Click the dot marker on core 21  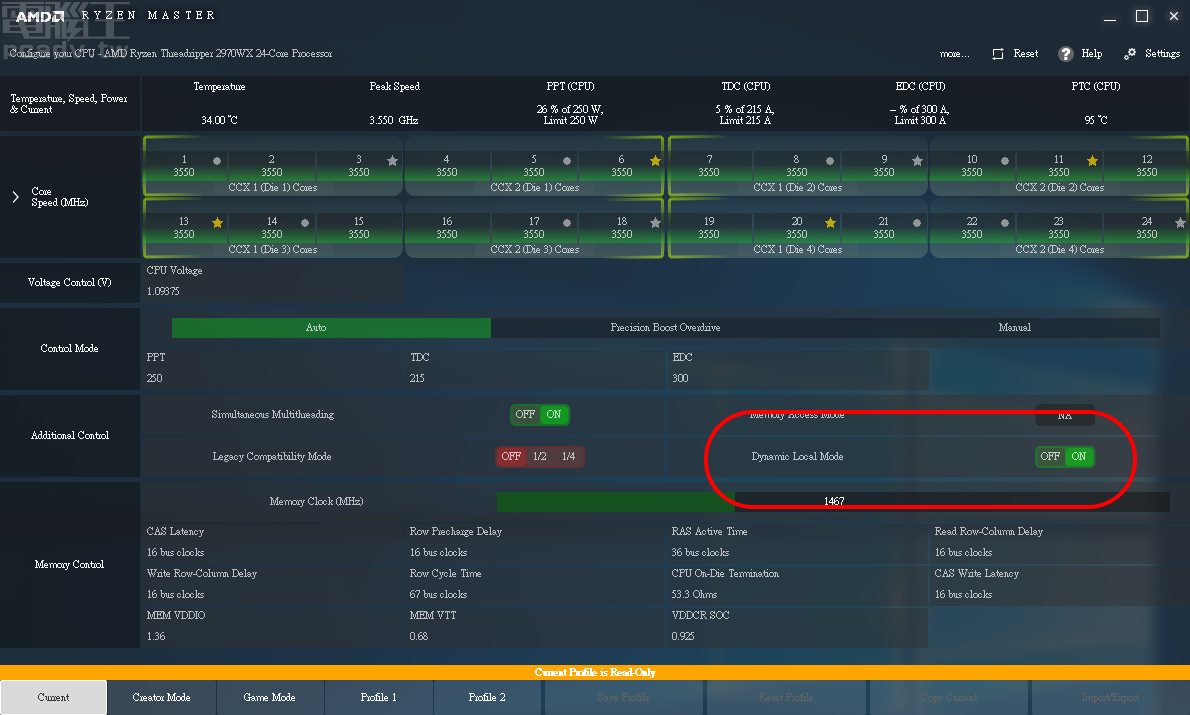point(917,223)
